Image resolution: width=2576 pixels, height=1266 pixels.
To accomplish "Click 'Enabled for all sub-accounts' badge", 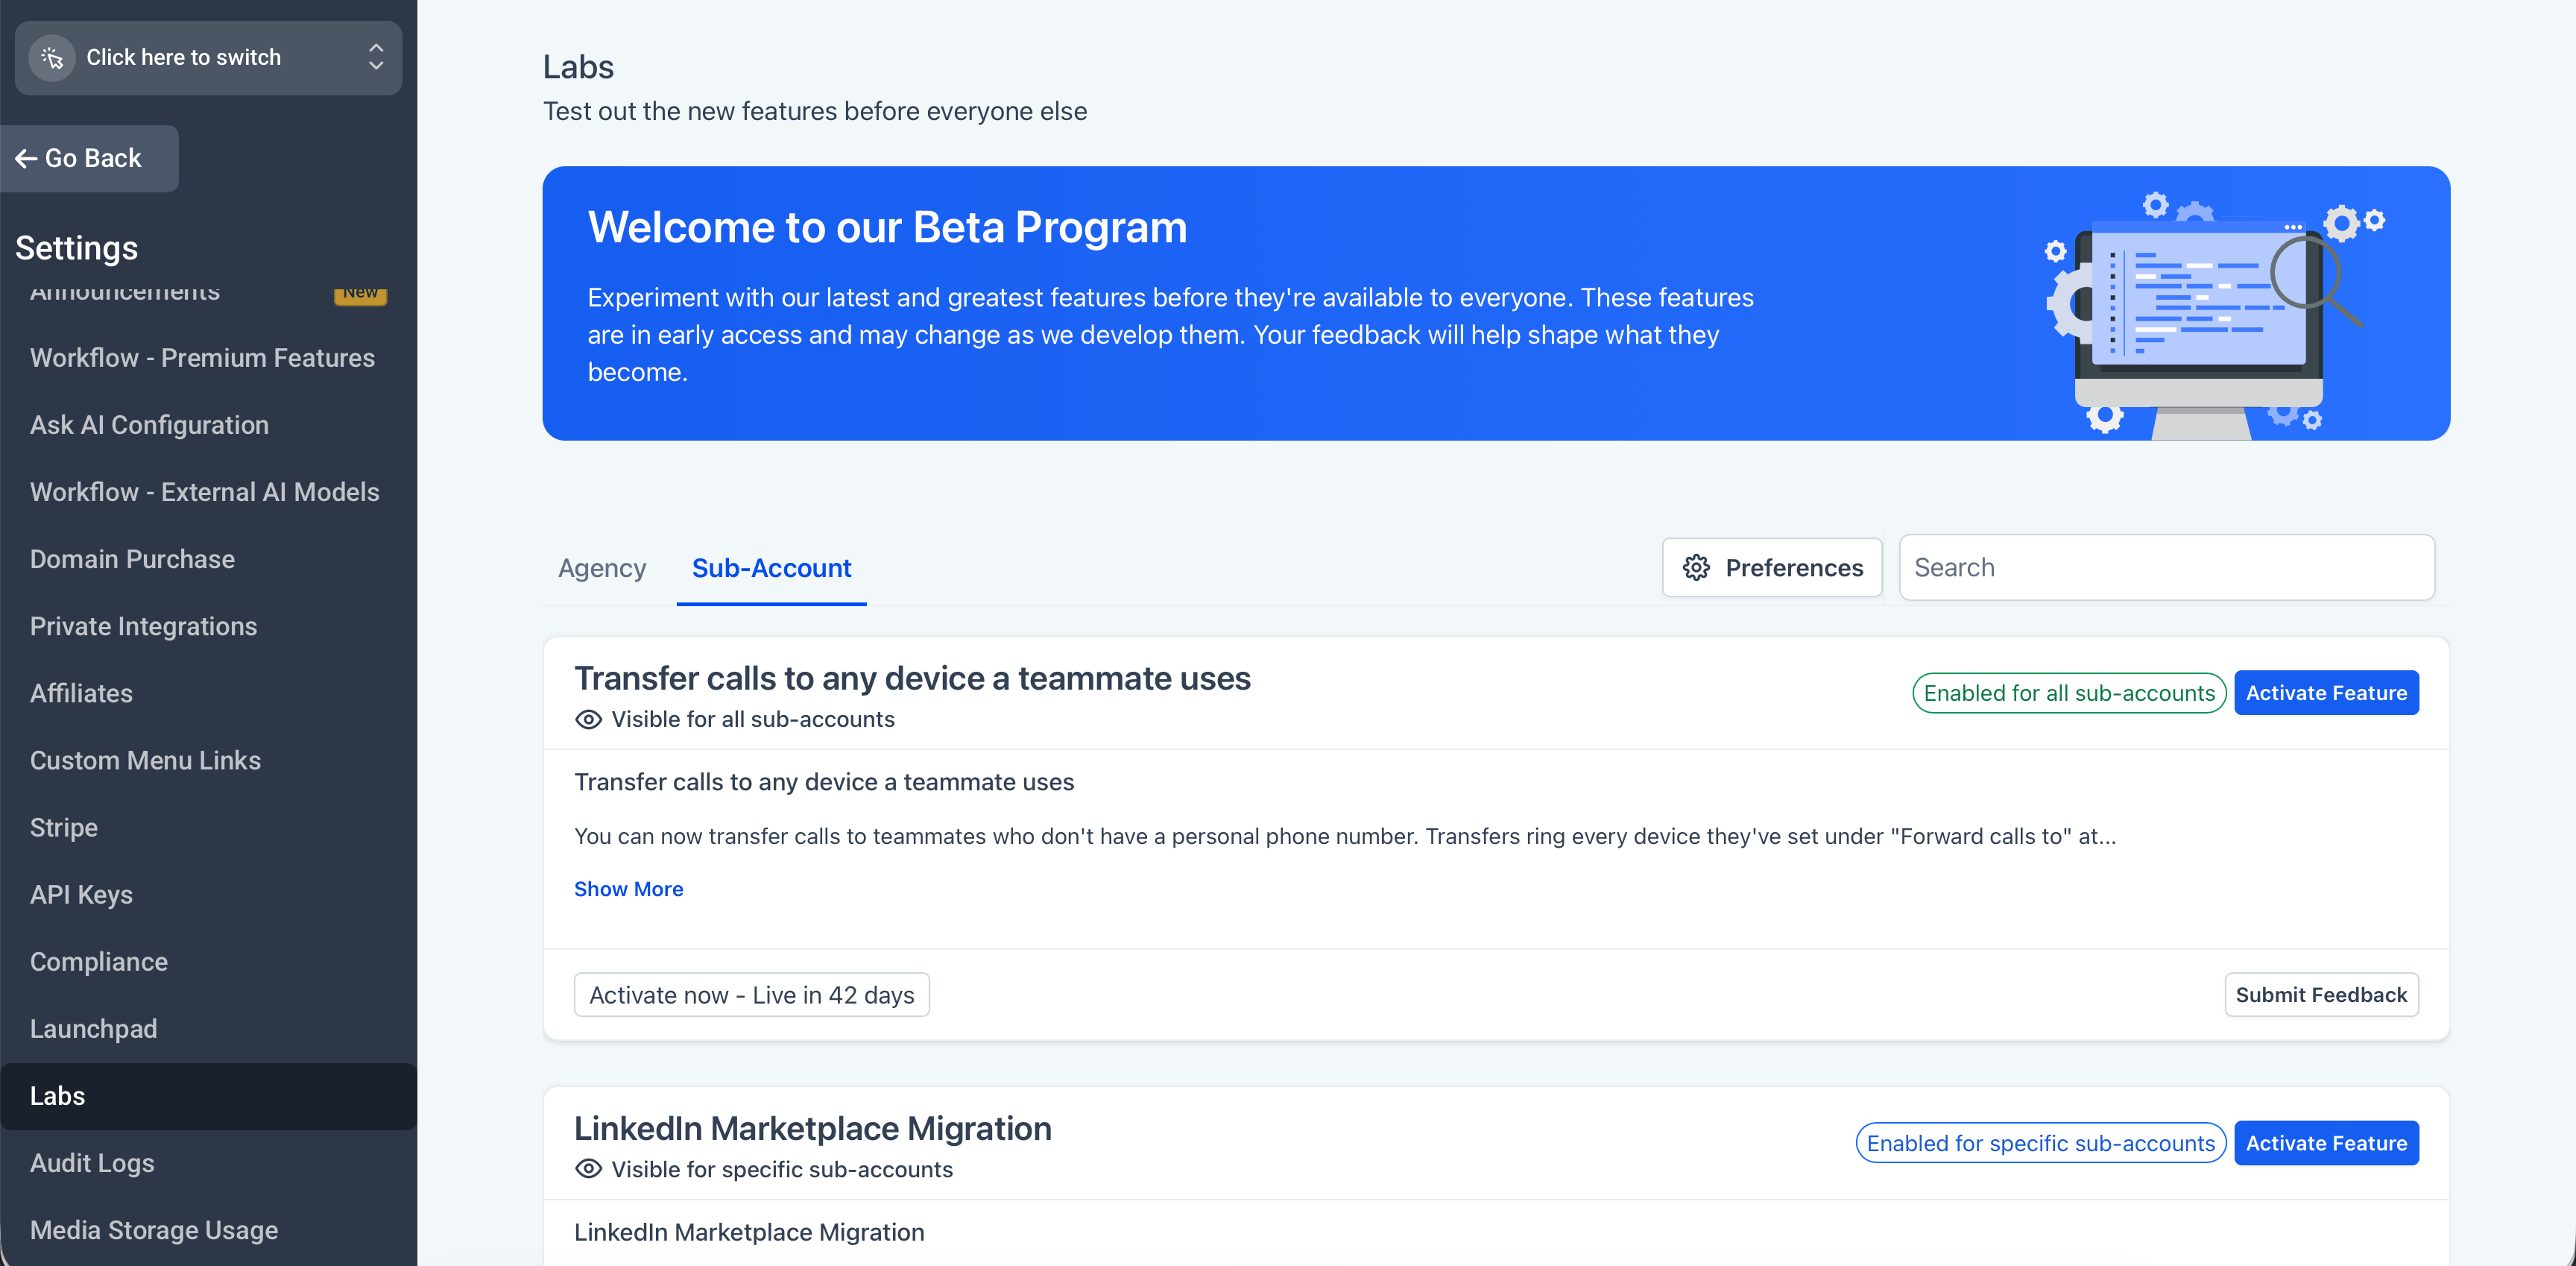I will (2069, 693).
